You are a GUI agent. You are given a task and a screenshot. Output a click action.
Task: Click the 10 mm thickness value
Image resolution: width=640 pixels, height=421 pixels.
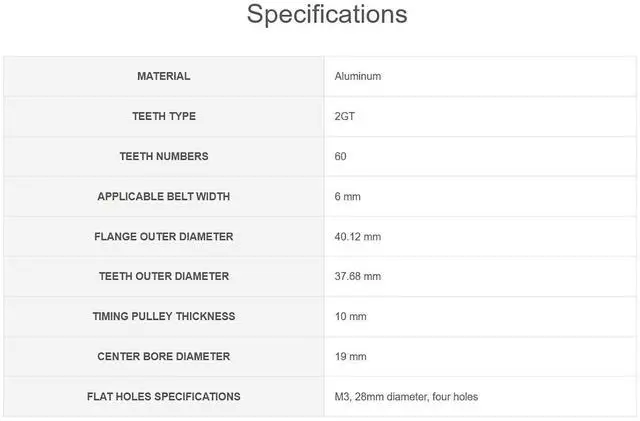tap(351, 316)
